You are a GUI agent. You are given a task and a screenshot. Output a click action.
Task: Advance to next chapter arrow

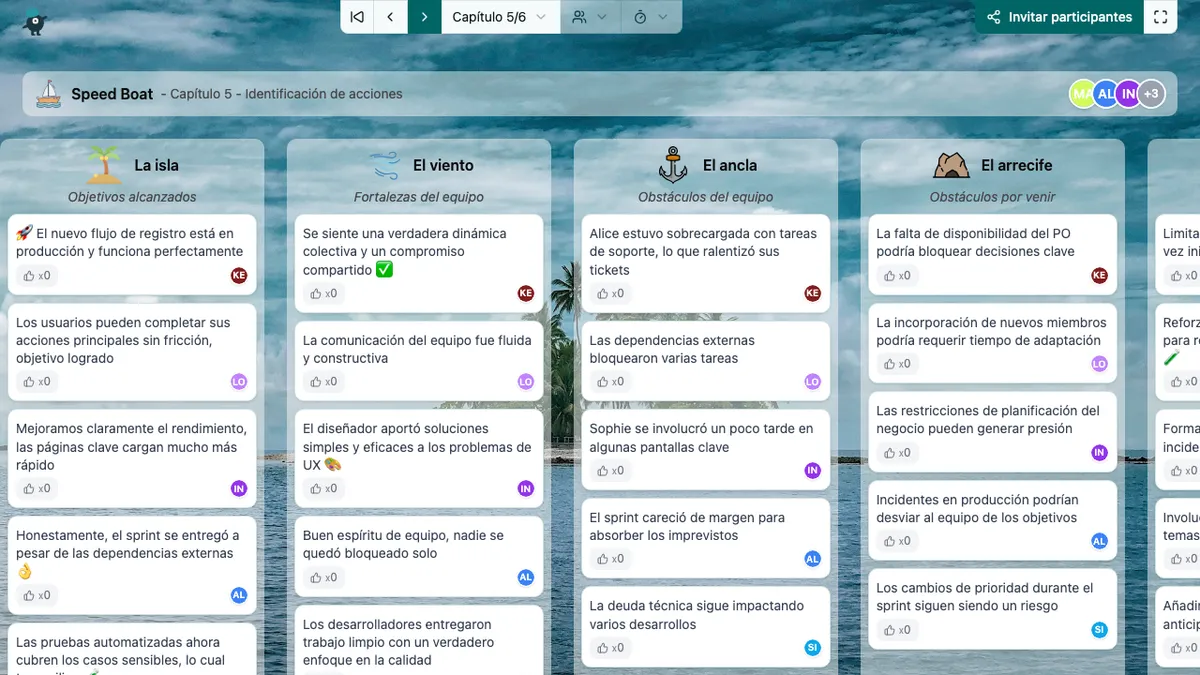coord(424,17)
